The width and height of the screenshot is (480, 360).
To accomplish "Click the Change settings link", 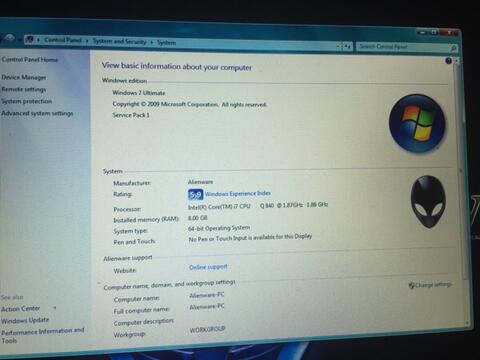I will point(433,285).
